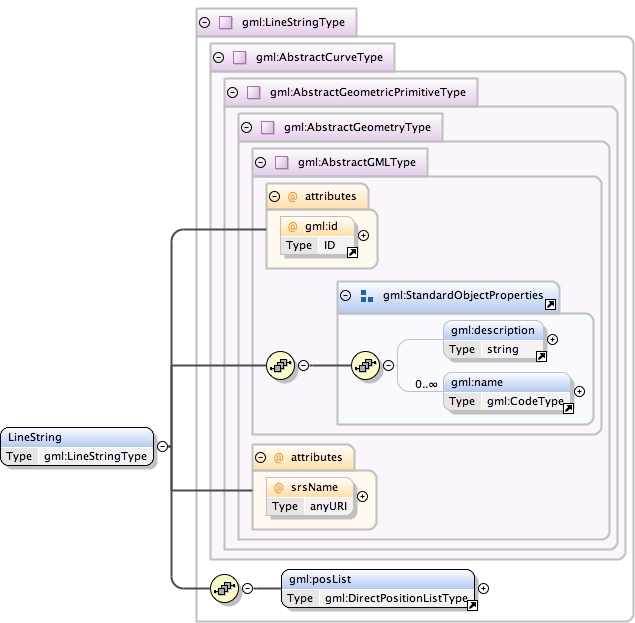Collapse the gml:StandardObjectProperties group

tap(345, 295)
